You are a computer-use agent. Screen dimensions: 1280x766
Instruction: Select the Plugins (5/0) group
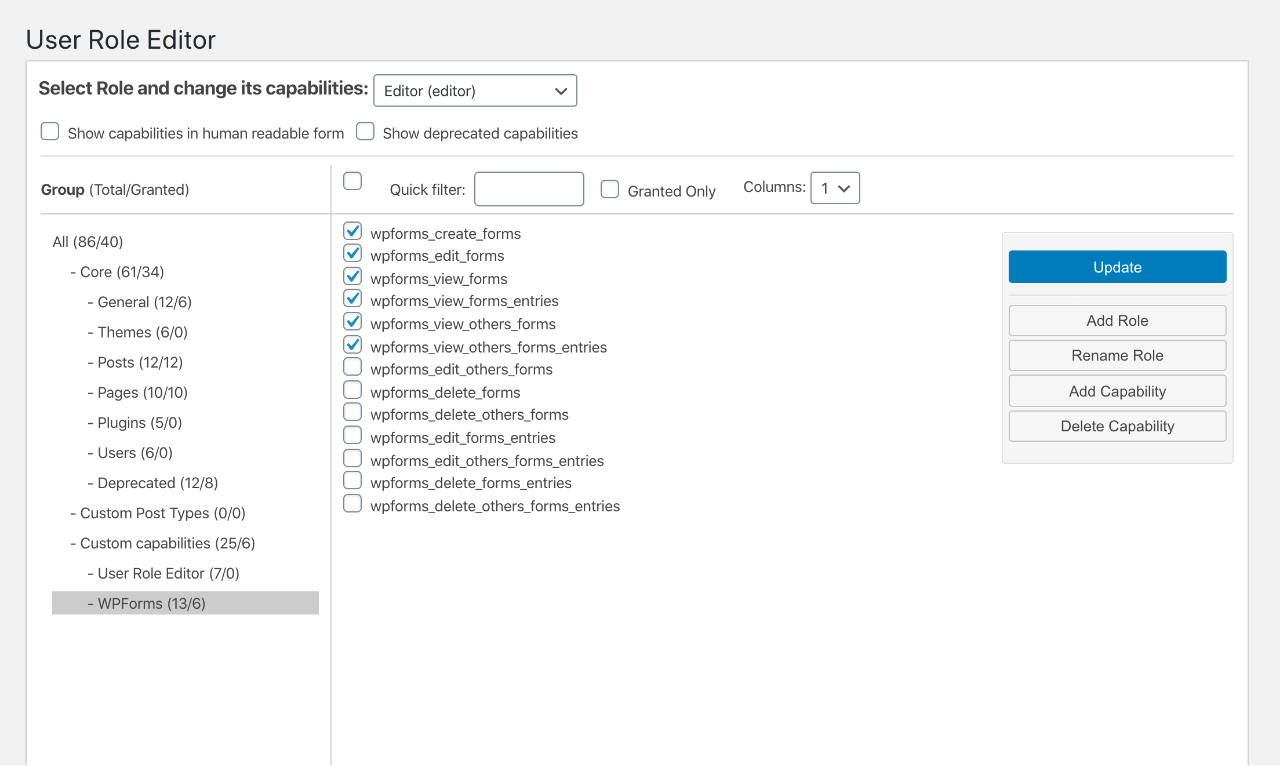pos(139,423)
